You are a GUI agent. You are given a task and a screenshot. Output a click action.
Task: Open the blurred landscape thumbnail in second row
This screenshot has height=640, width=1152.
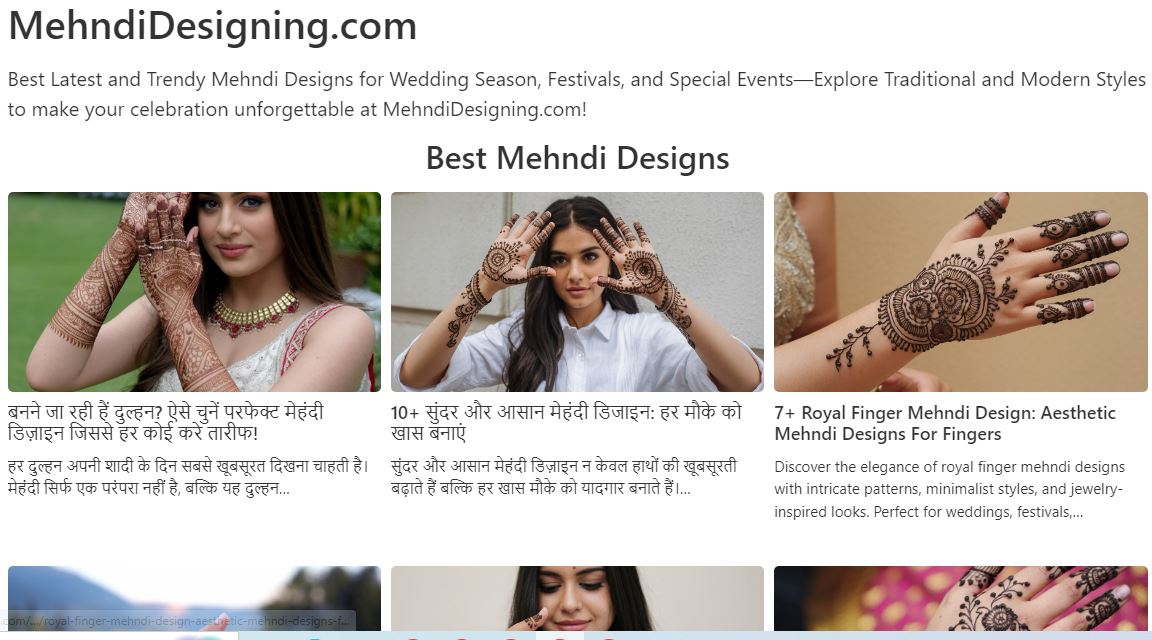[x=195, y=598]
